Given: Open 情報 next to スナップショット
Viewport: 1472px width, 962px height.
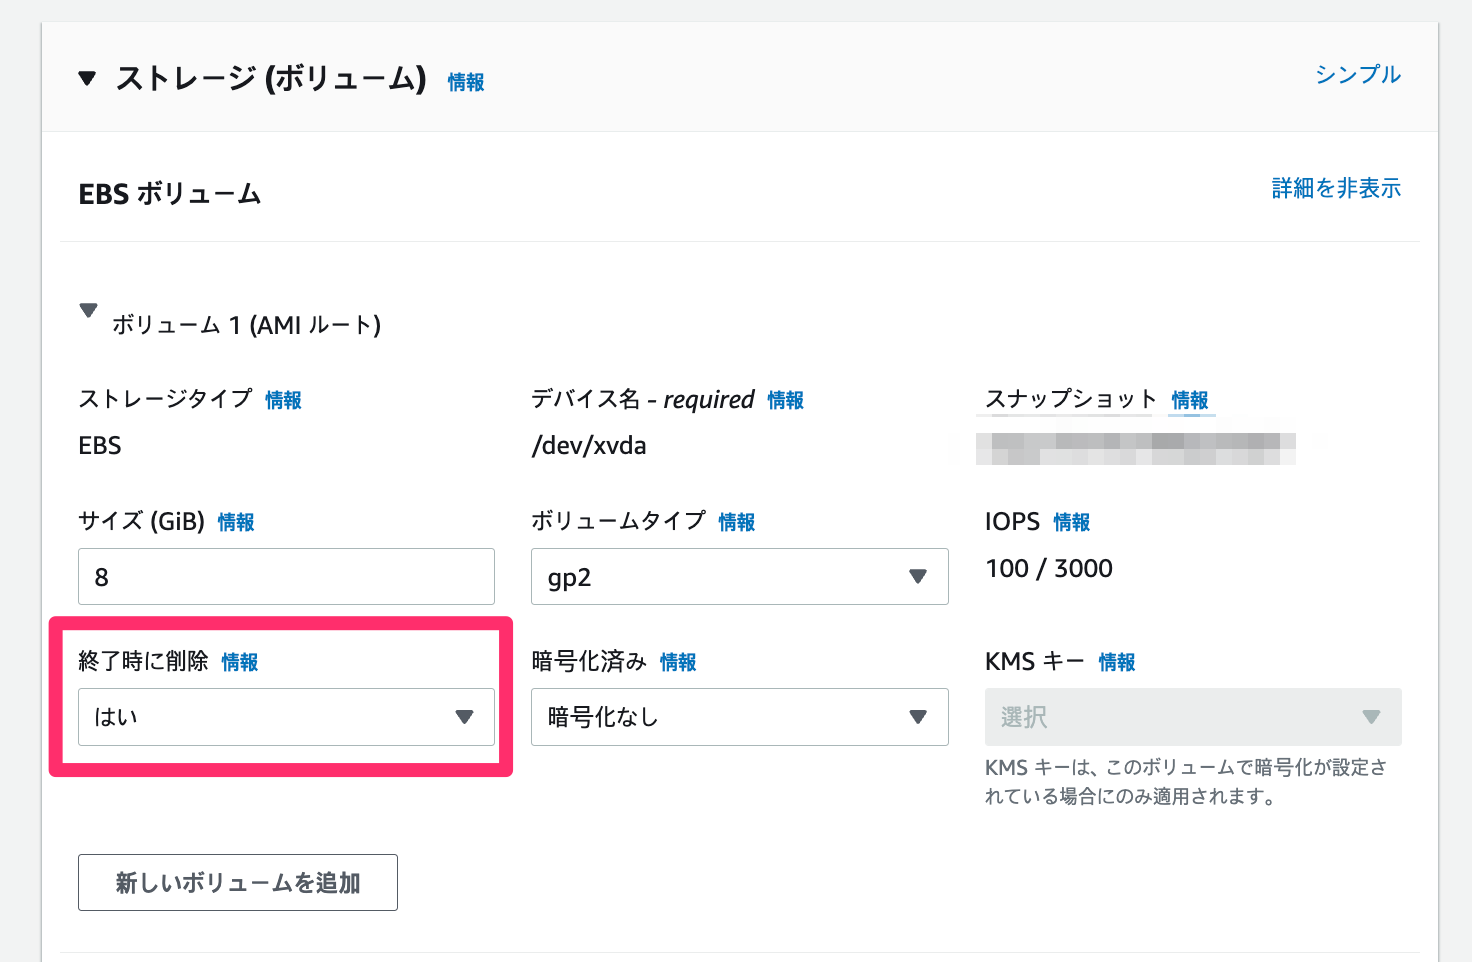Looking at the screenshot, I should (x=1191, y=400).
